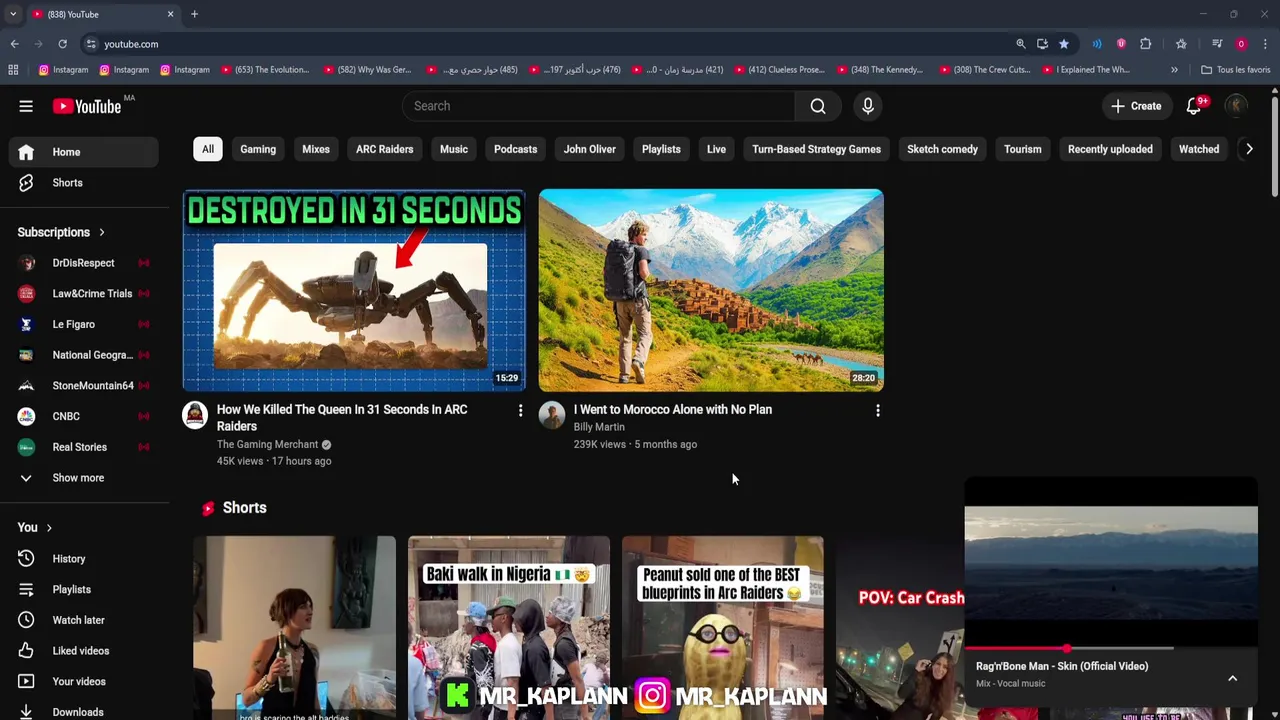Go to YouTube logo home link
The width and height of the screenshot is (1280, 720).
[x=87, y=106]
